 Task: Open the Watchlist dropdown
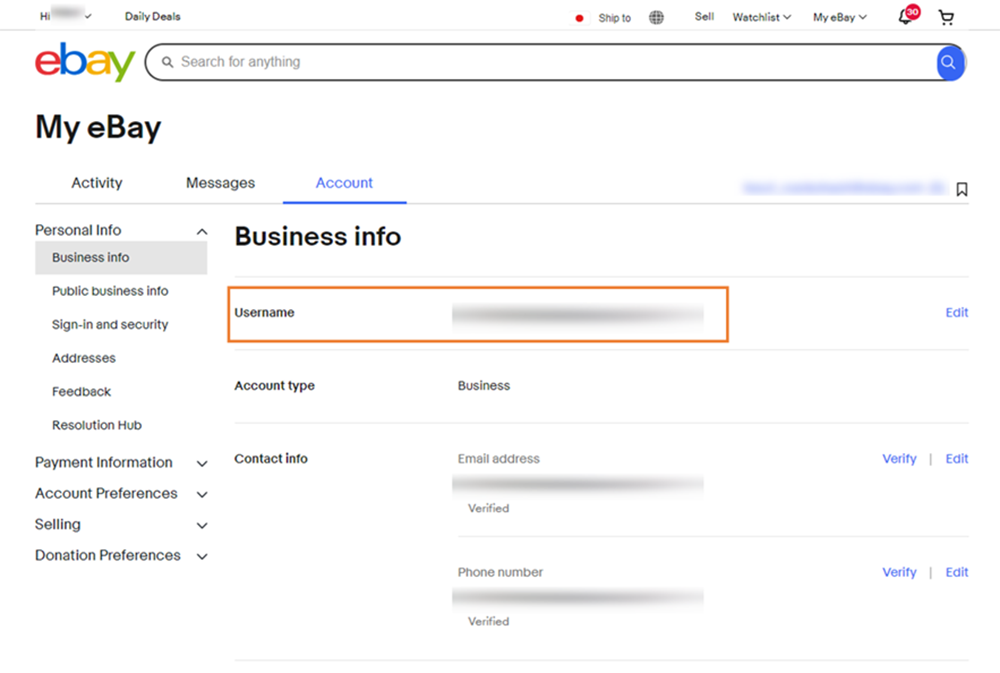761,17
